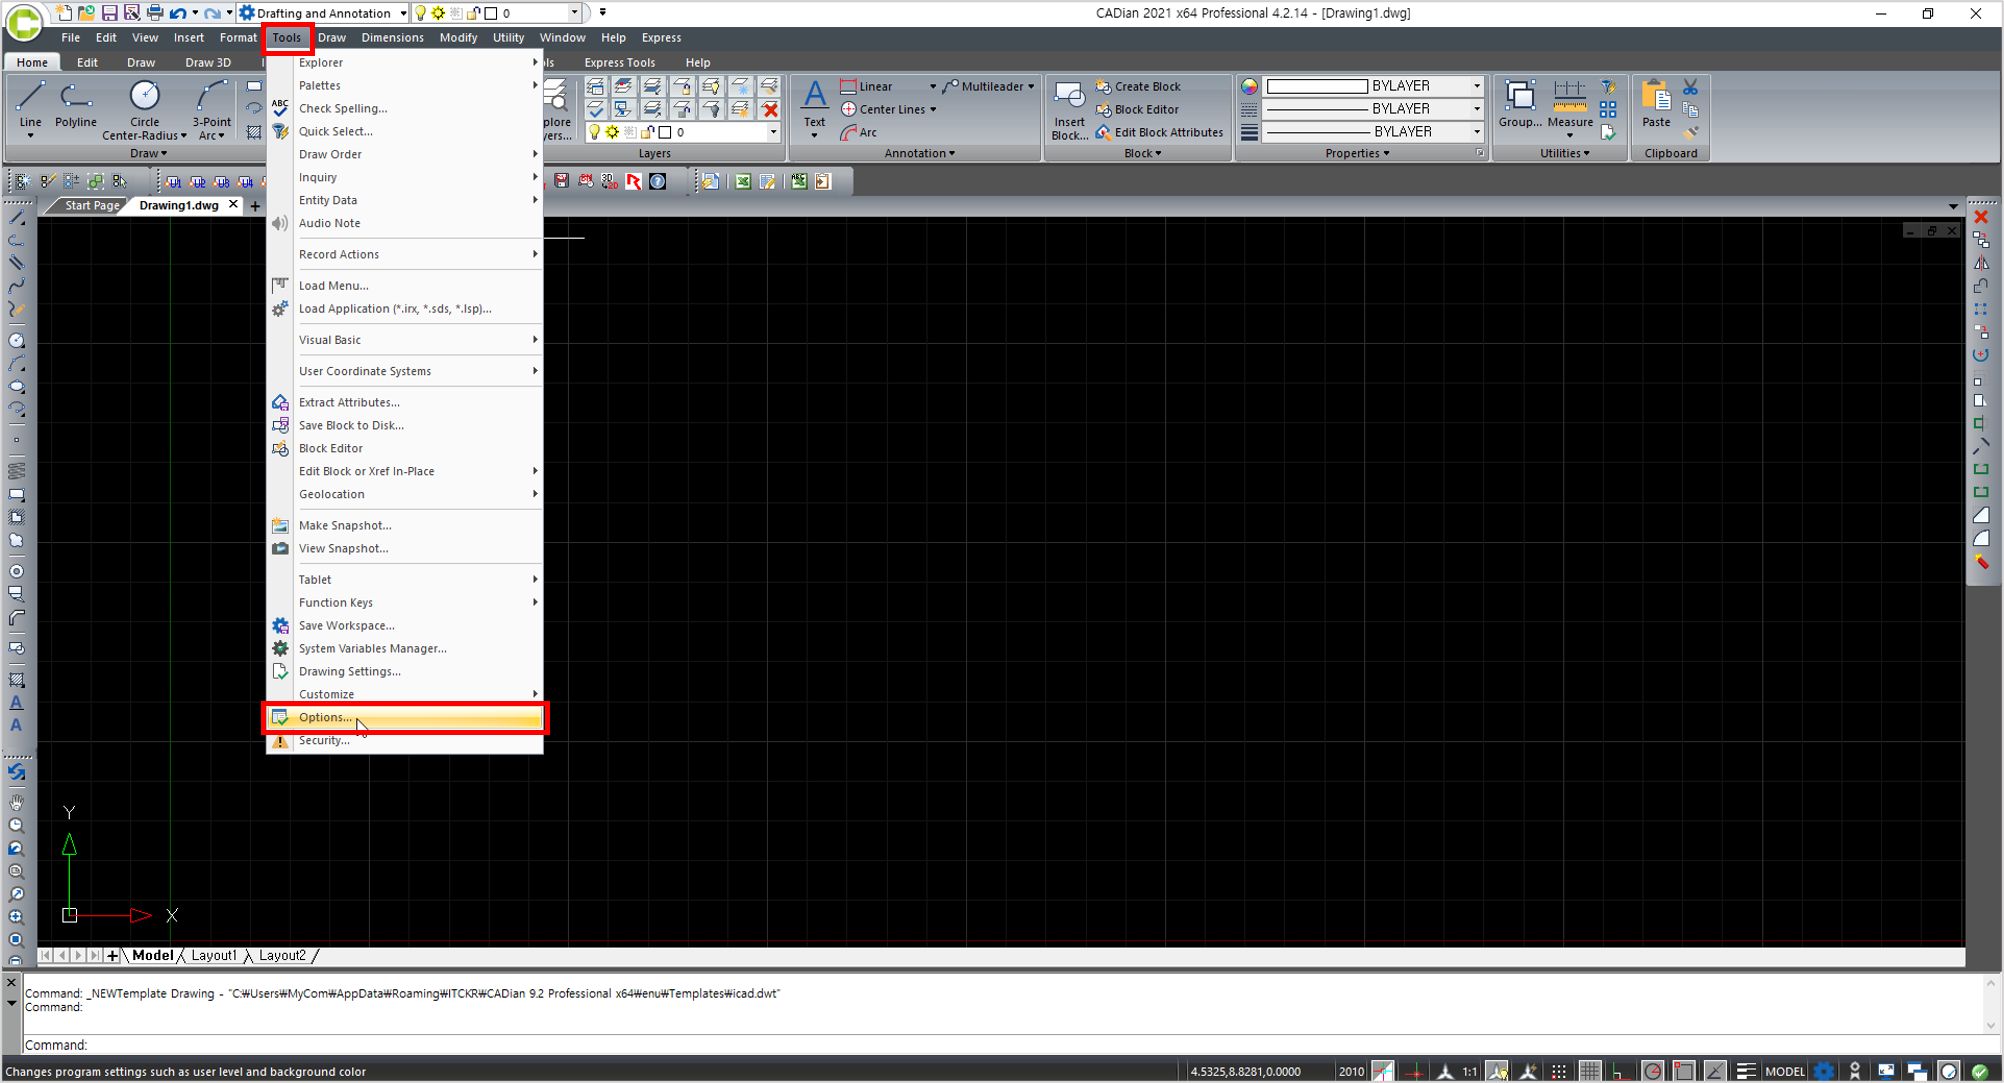Toggle orthogonal mode in status bar

(1619, 1071)
